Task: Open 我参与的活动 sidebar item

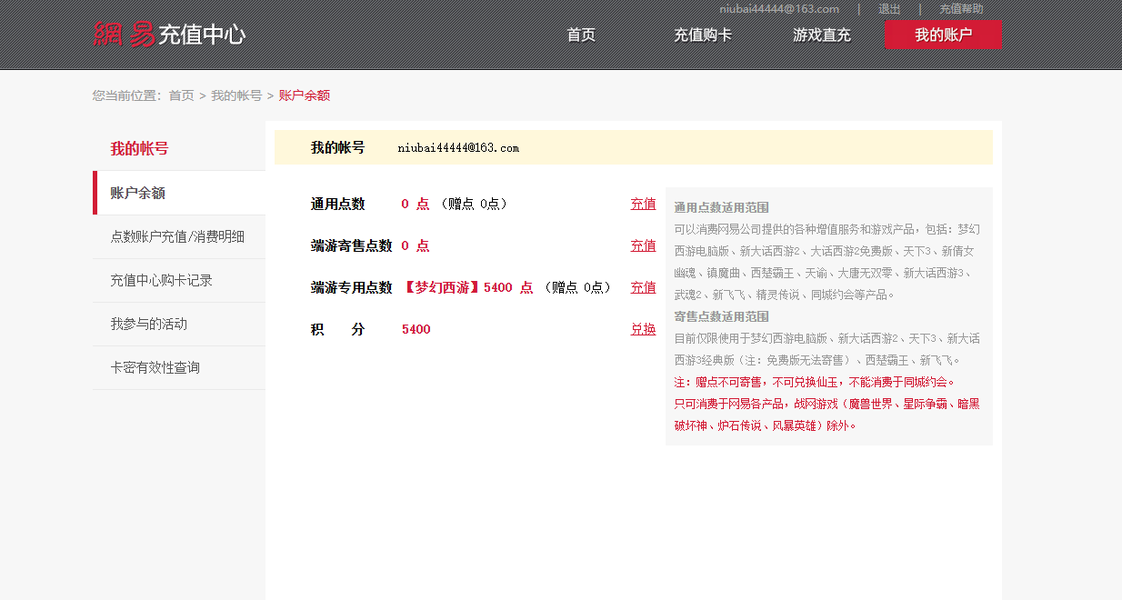Action: 179,324
